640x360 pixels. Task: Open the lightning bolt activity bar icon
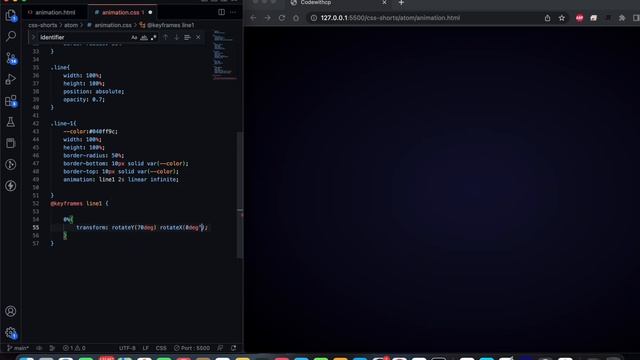[x=11, y=186]
